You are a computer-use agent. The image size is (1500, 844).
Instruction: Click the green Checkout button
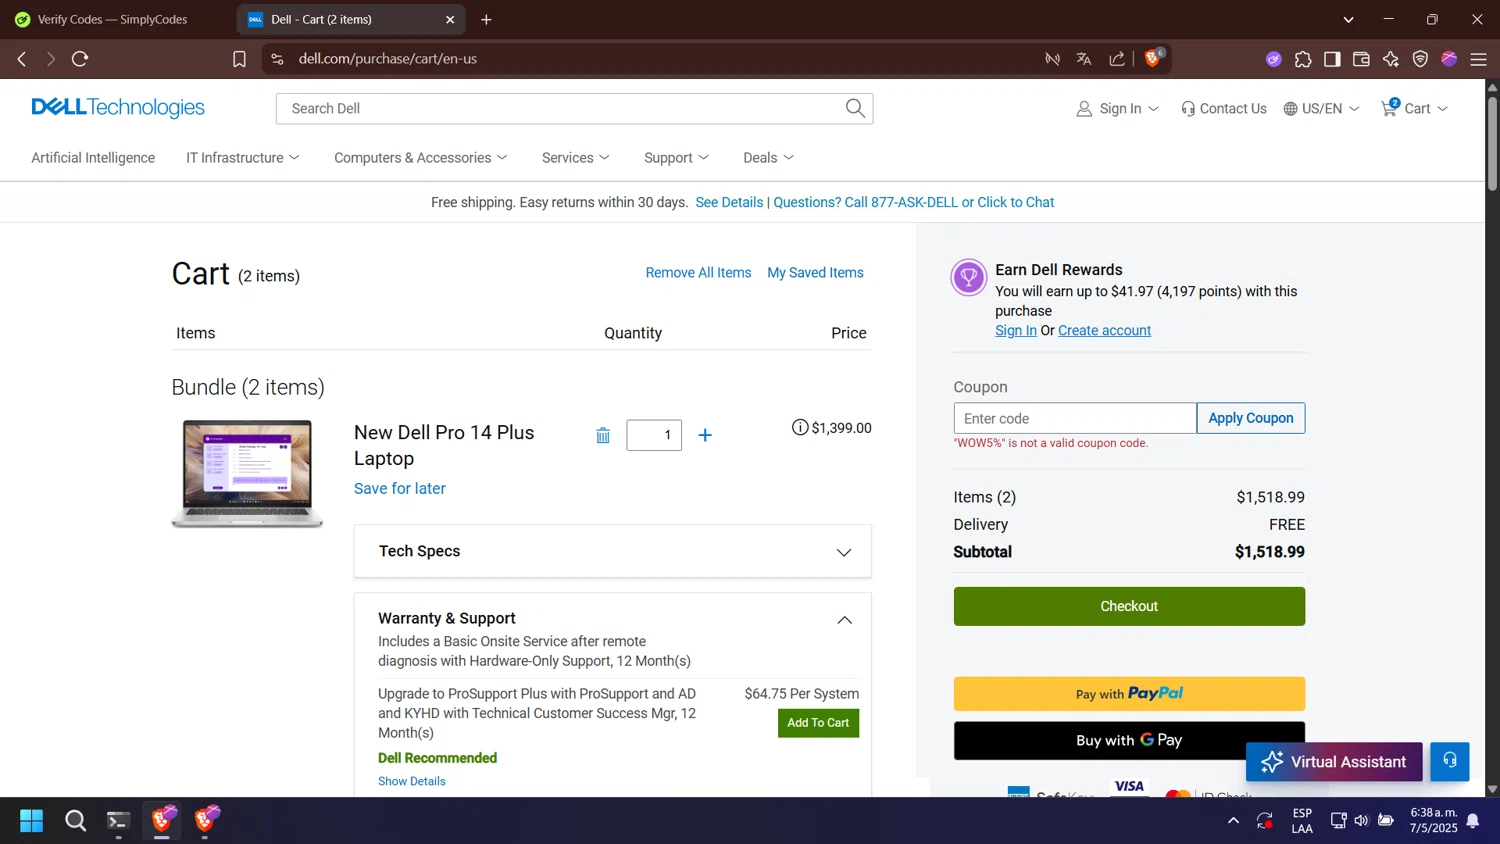(x=1129, y=606)
